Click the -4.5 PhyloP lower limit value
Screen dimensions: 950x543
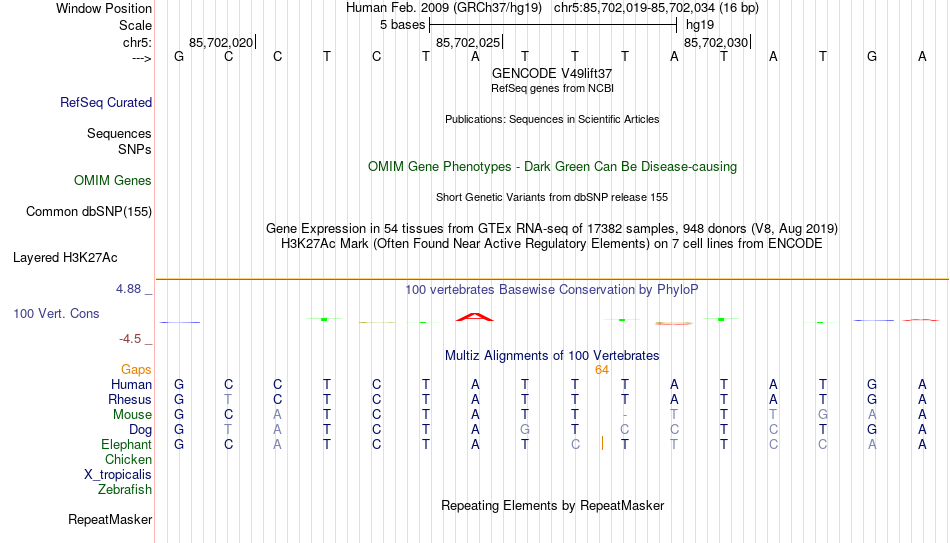130,339
